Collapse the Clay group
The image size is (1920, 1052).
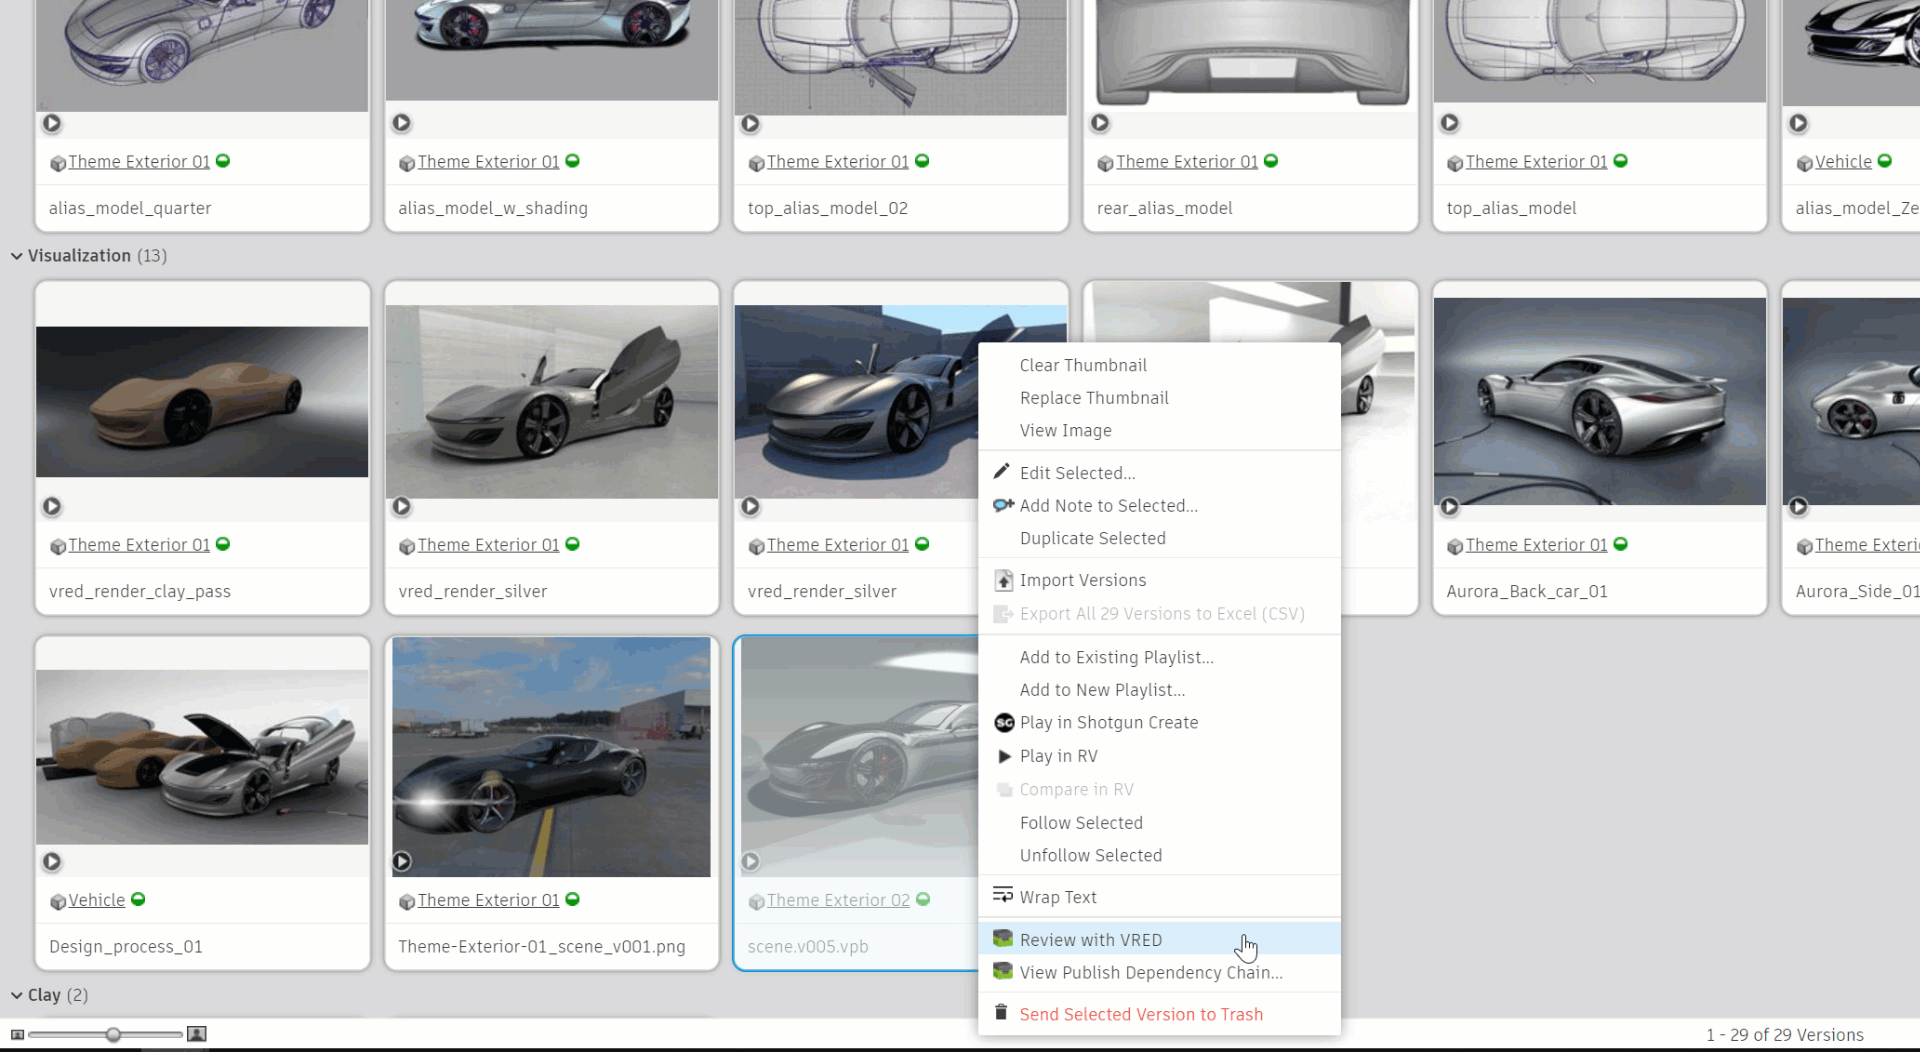(x=17, y=995)
